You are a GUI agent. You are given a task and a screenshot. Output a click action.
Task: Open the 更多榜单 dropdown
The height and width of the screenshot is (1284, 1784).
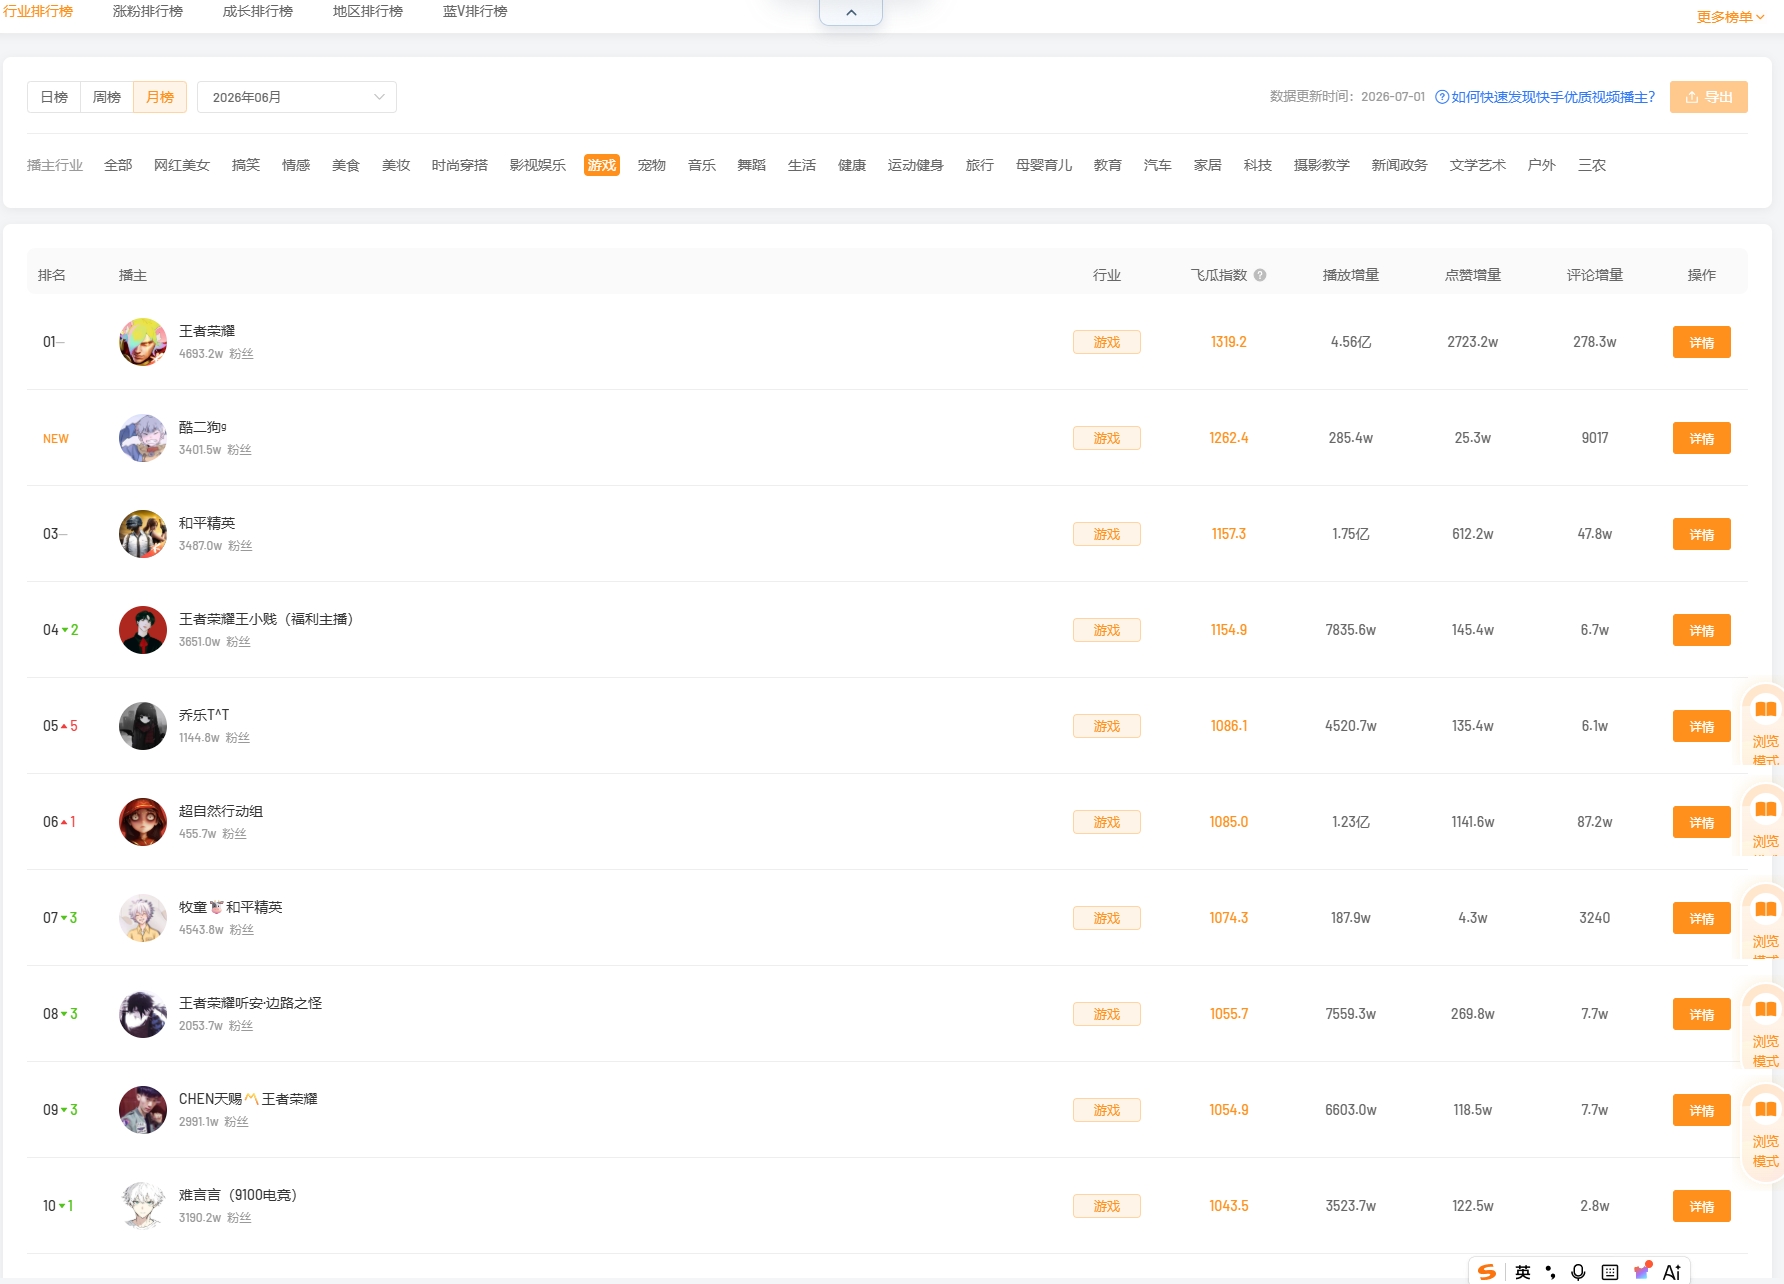(1730, 17)
